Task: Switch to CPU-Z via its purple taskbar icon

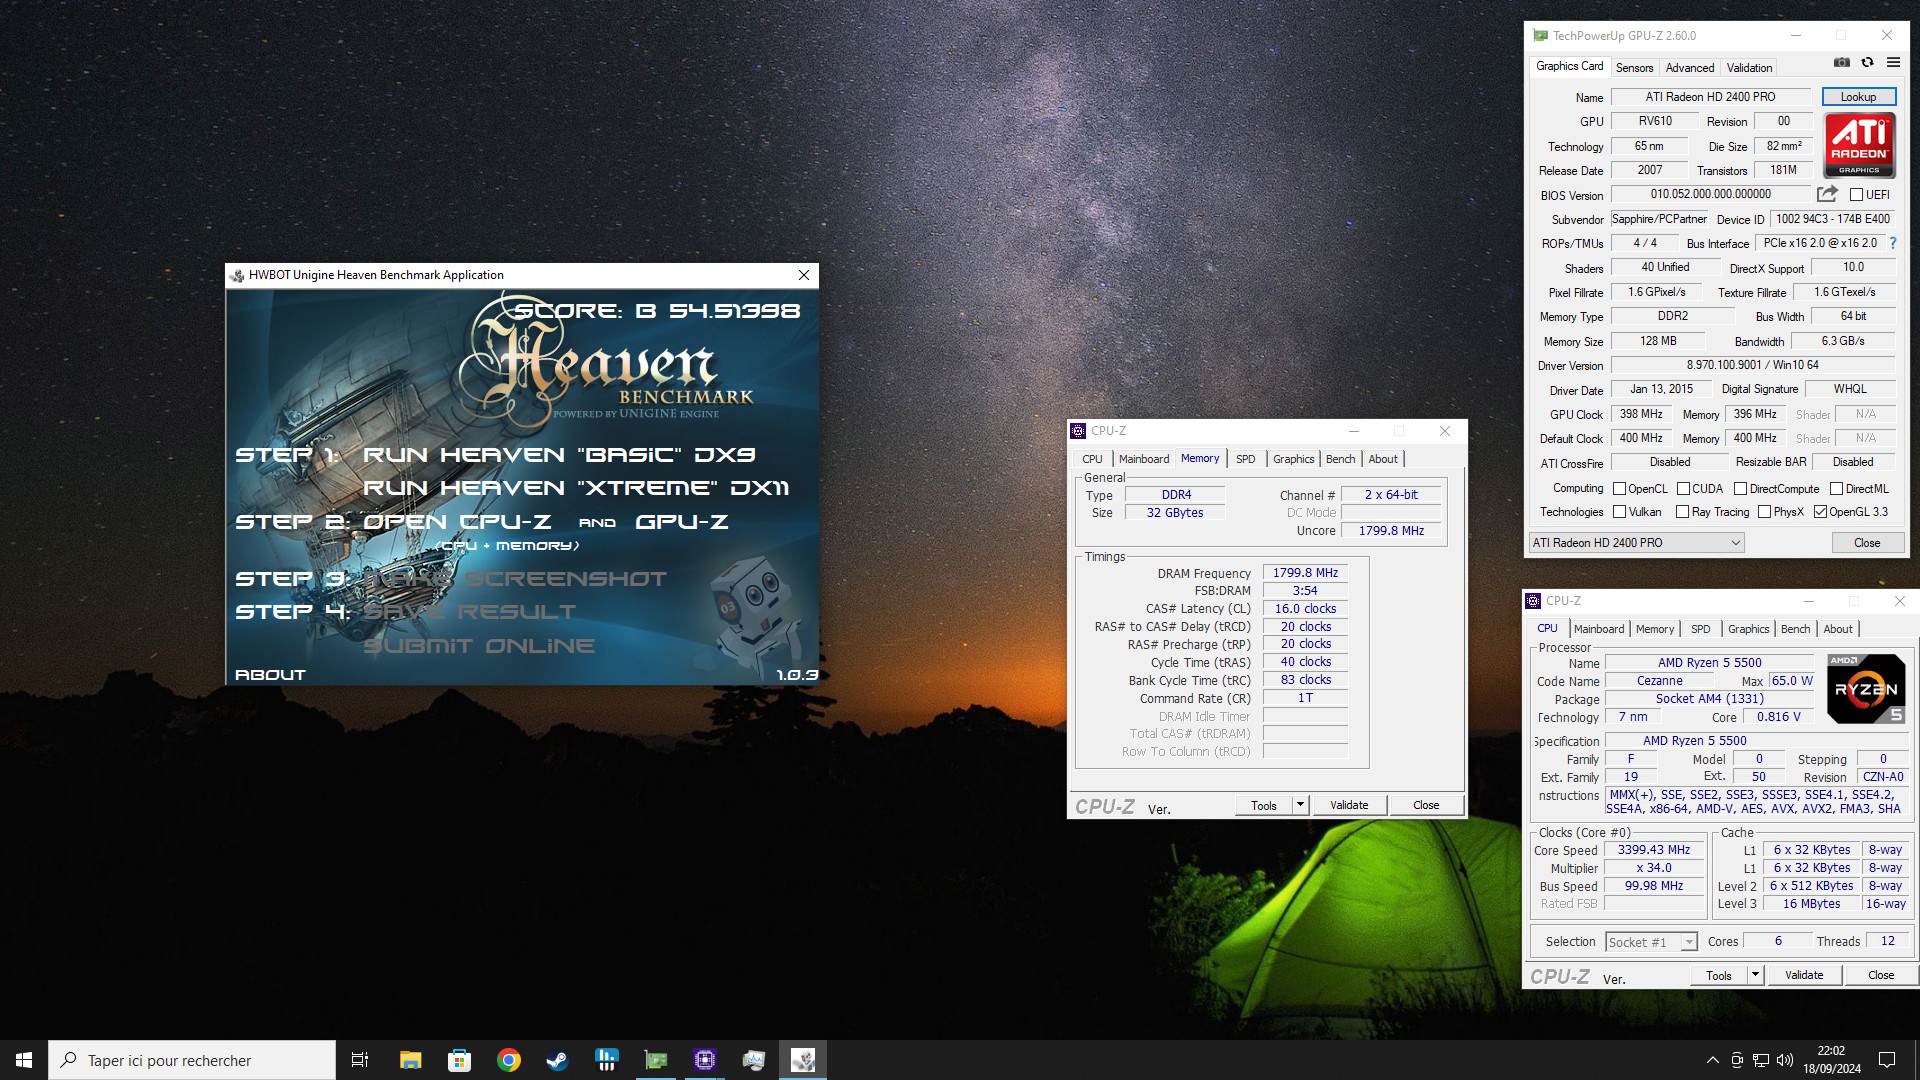Action: click(x=704, y=1060)
